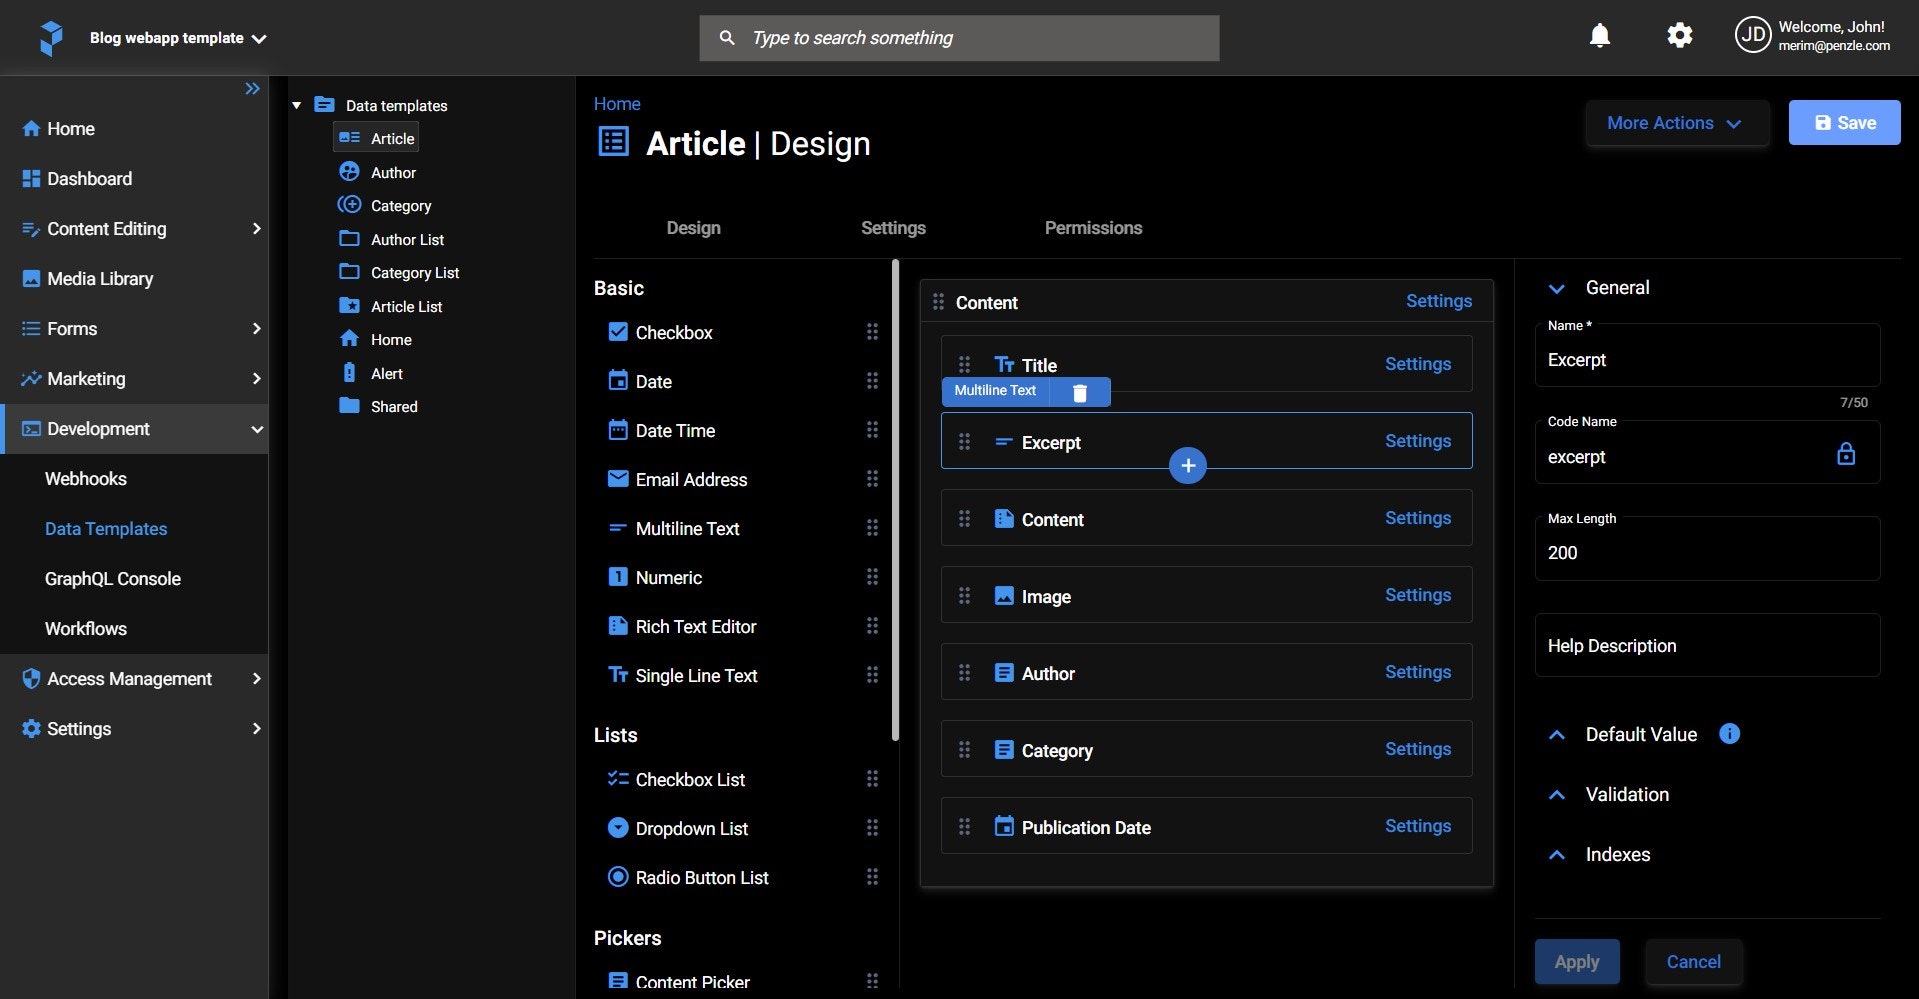This screenshot has width=1919, height=999.
Task: Open Settings for Content group
Action: point(1439,301)
